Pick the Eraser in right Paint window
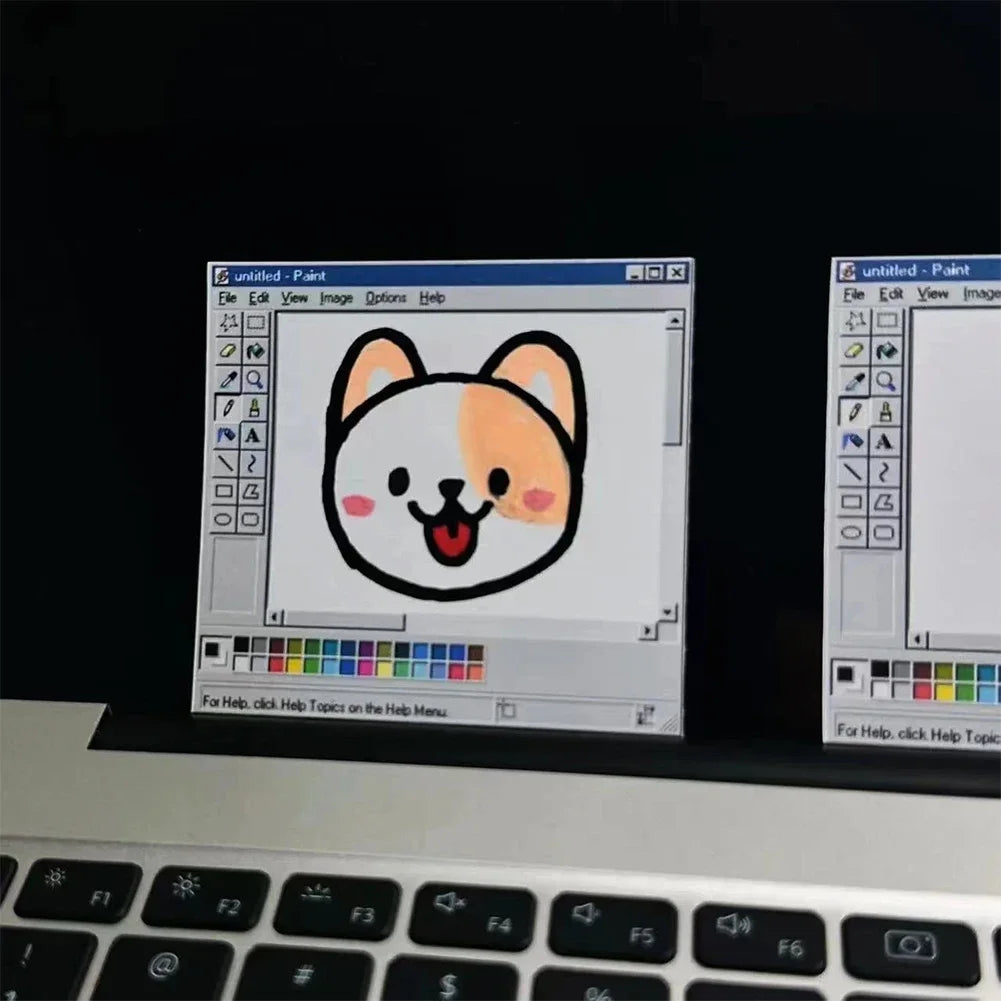1001x1001 pixels. [x=855, y=350]
